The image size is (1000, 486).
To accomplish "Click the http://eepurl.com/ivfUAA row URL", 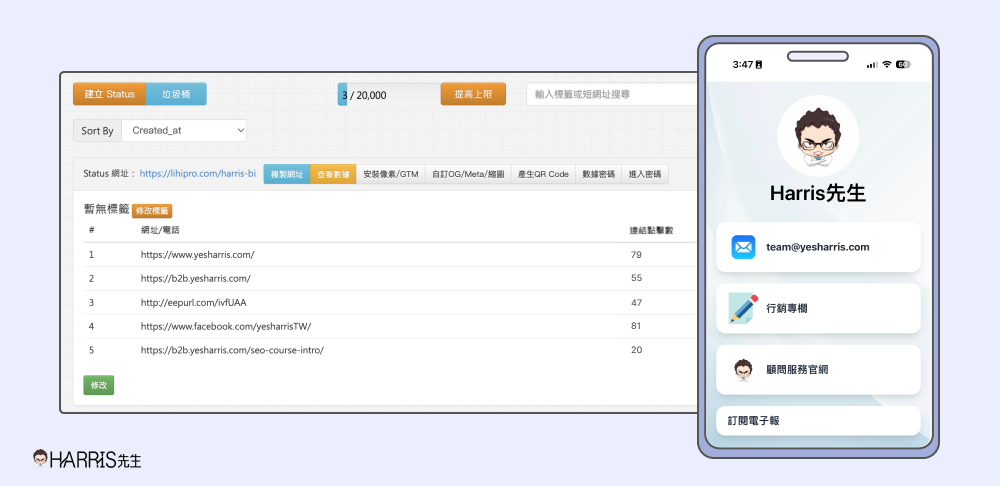I will click(193, 302).
